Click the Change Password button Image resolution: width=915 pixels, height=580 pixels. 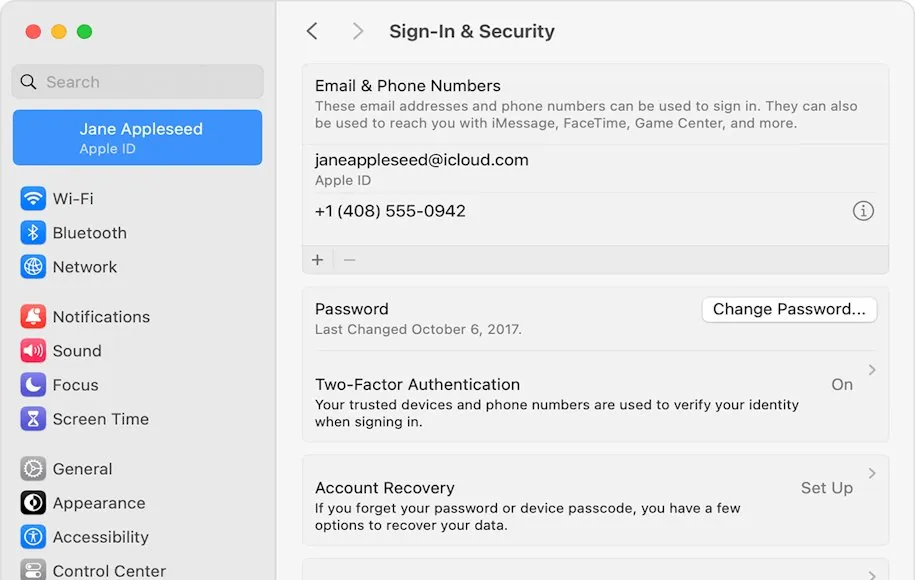coord(789,309)
